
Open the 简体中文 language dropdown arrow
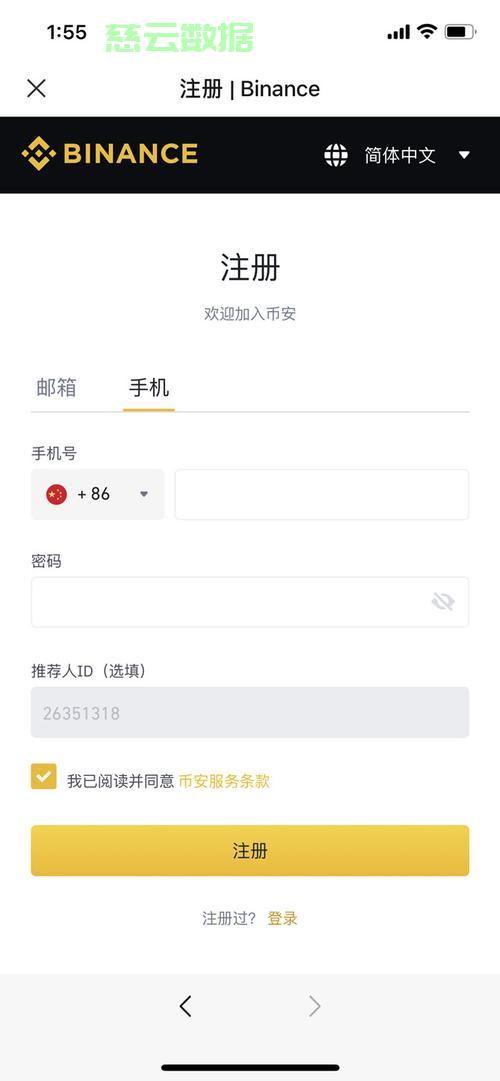pyautogui.click(x=464, y=155)
